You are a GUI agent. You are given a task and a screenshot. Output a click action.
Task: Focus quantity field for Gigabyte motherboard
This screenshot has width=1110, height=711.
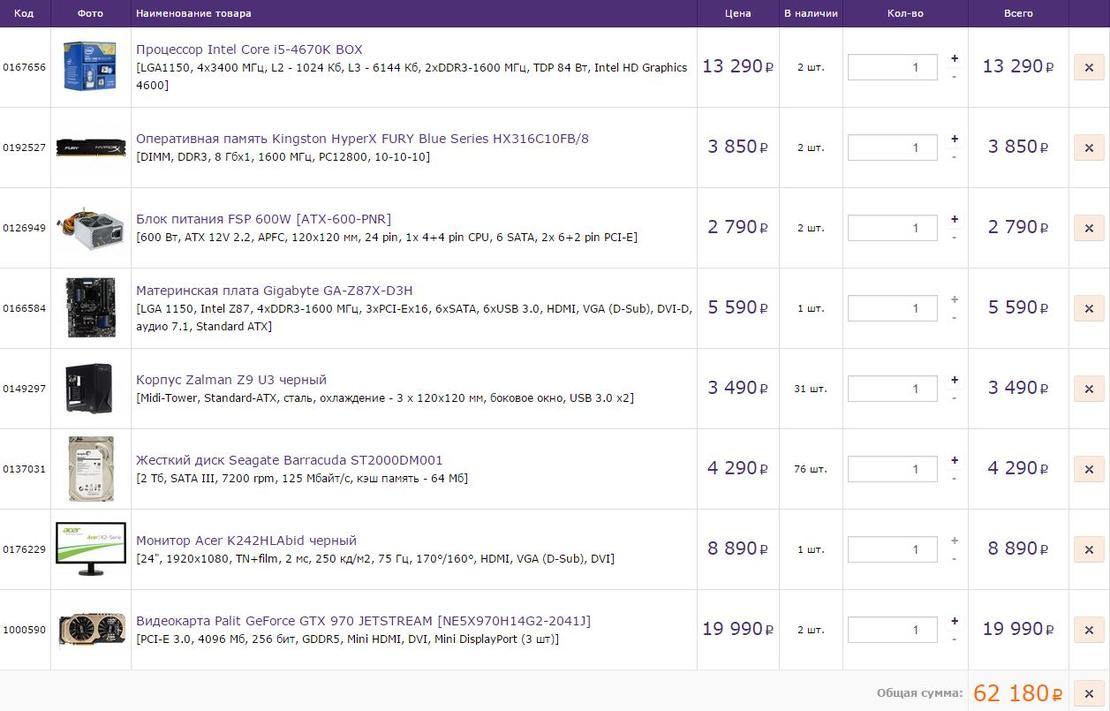(893, 308)
